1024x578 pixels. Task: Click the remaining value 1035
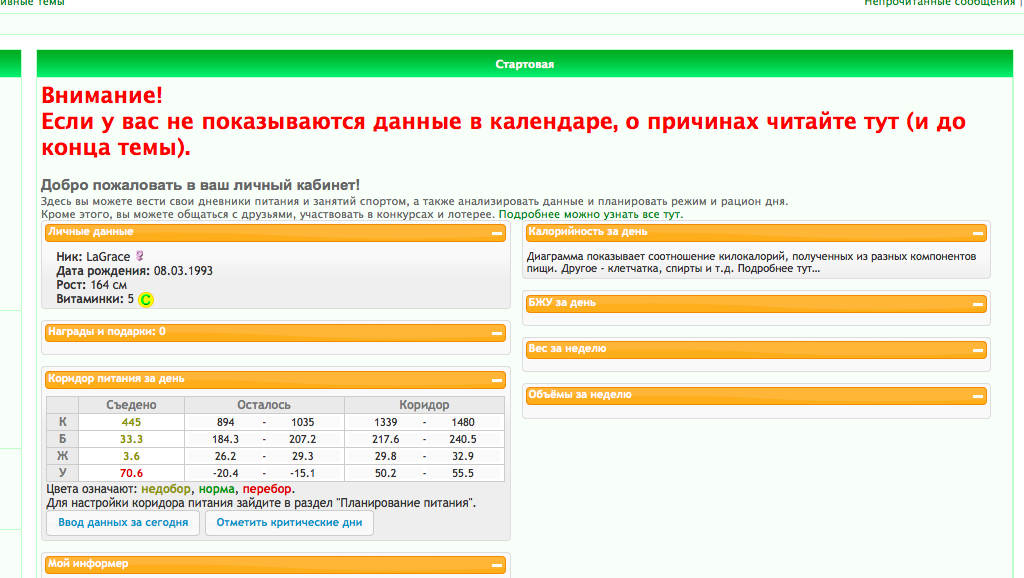[302, 422]
